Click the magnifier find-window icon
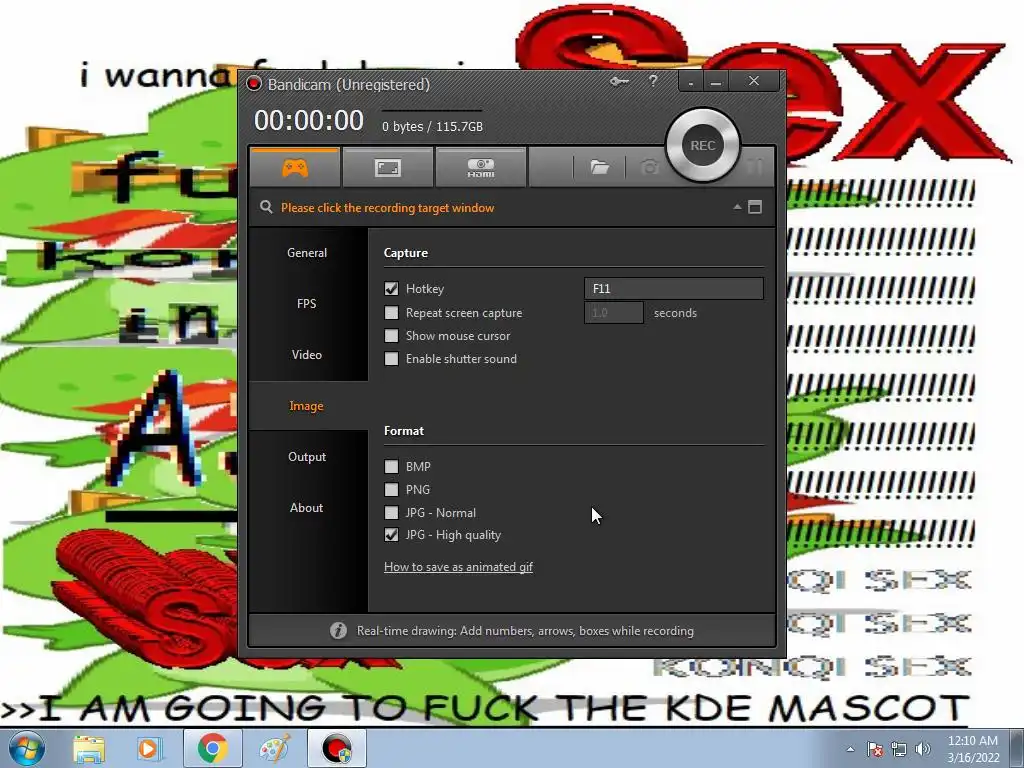Viewport: 1024px width, 768px height. pos(266,207)
